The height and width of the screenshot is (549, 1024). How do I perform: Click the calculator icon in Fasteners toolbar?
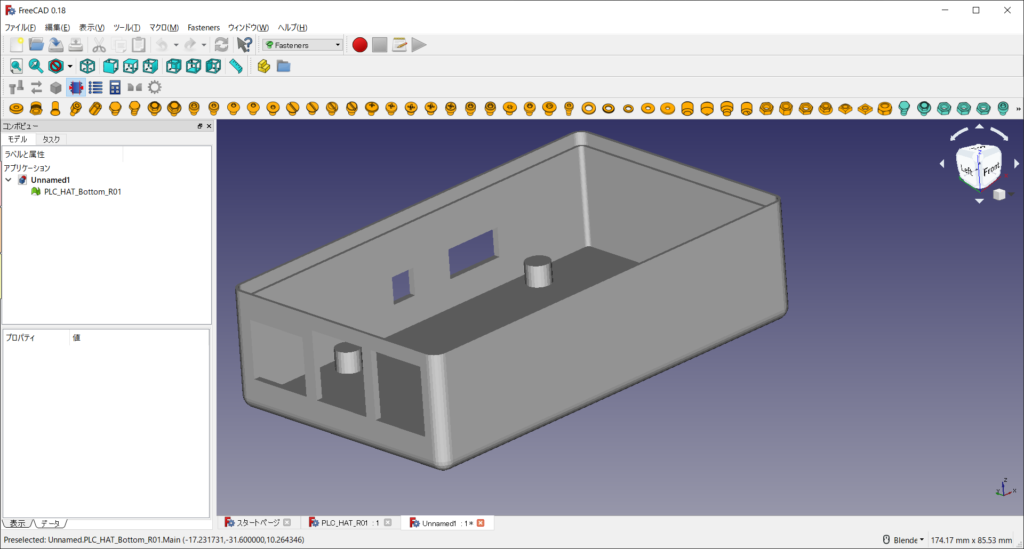115,87
